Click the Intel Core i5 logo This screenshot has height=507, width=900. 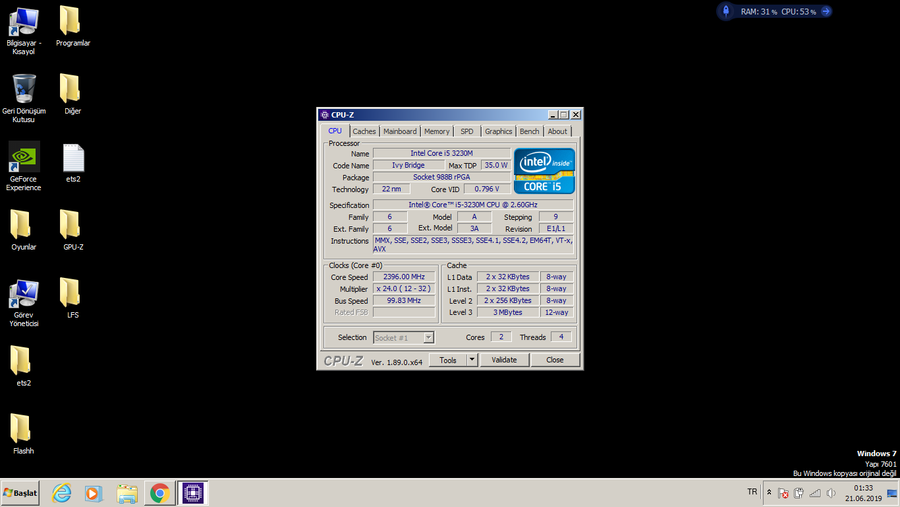click(544, 171)
